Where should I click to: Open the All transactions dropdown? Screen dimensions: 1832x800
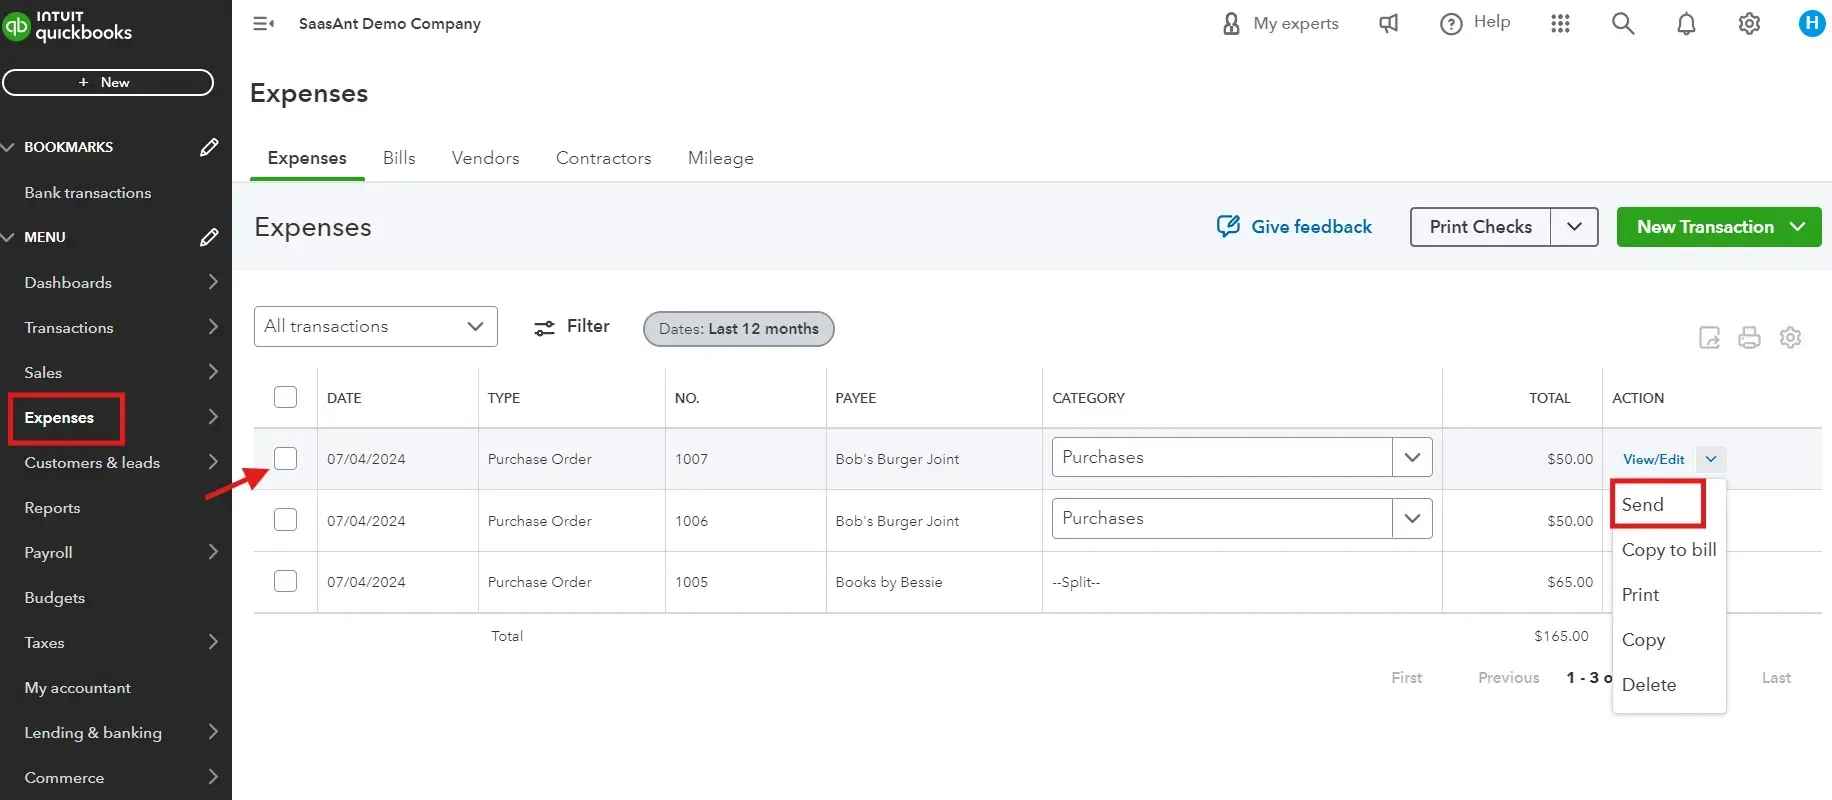tap(376, 326)
